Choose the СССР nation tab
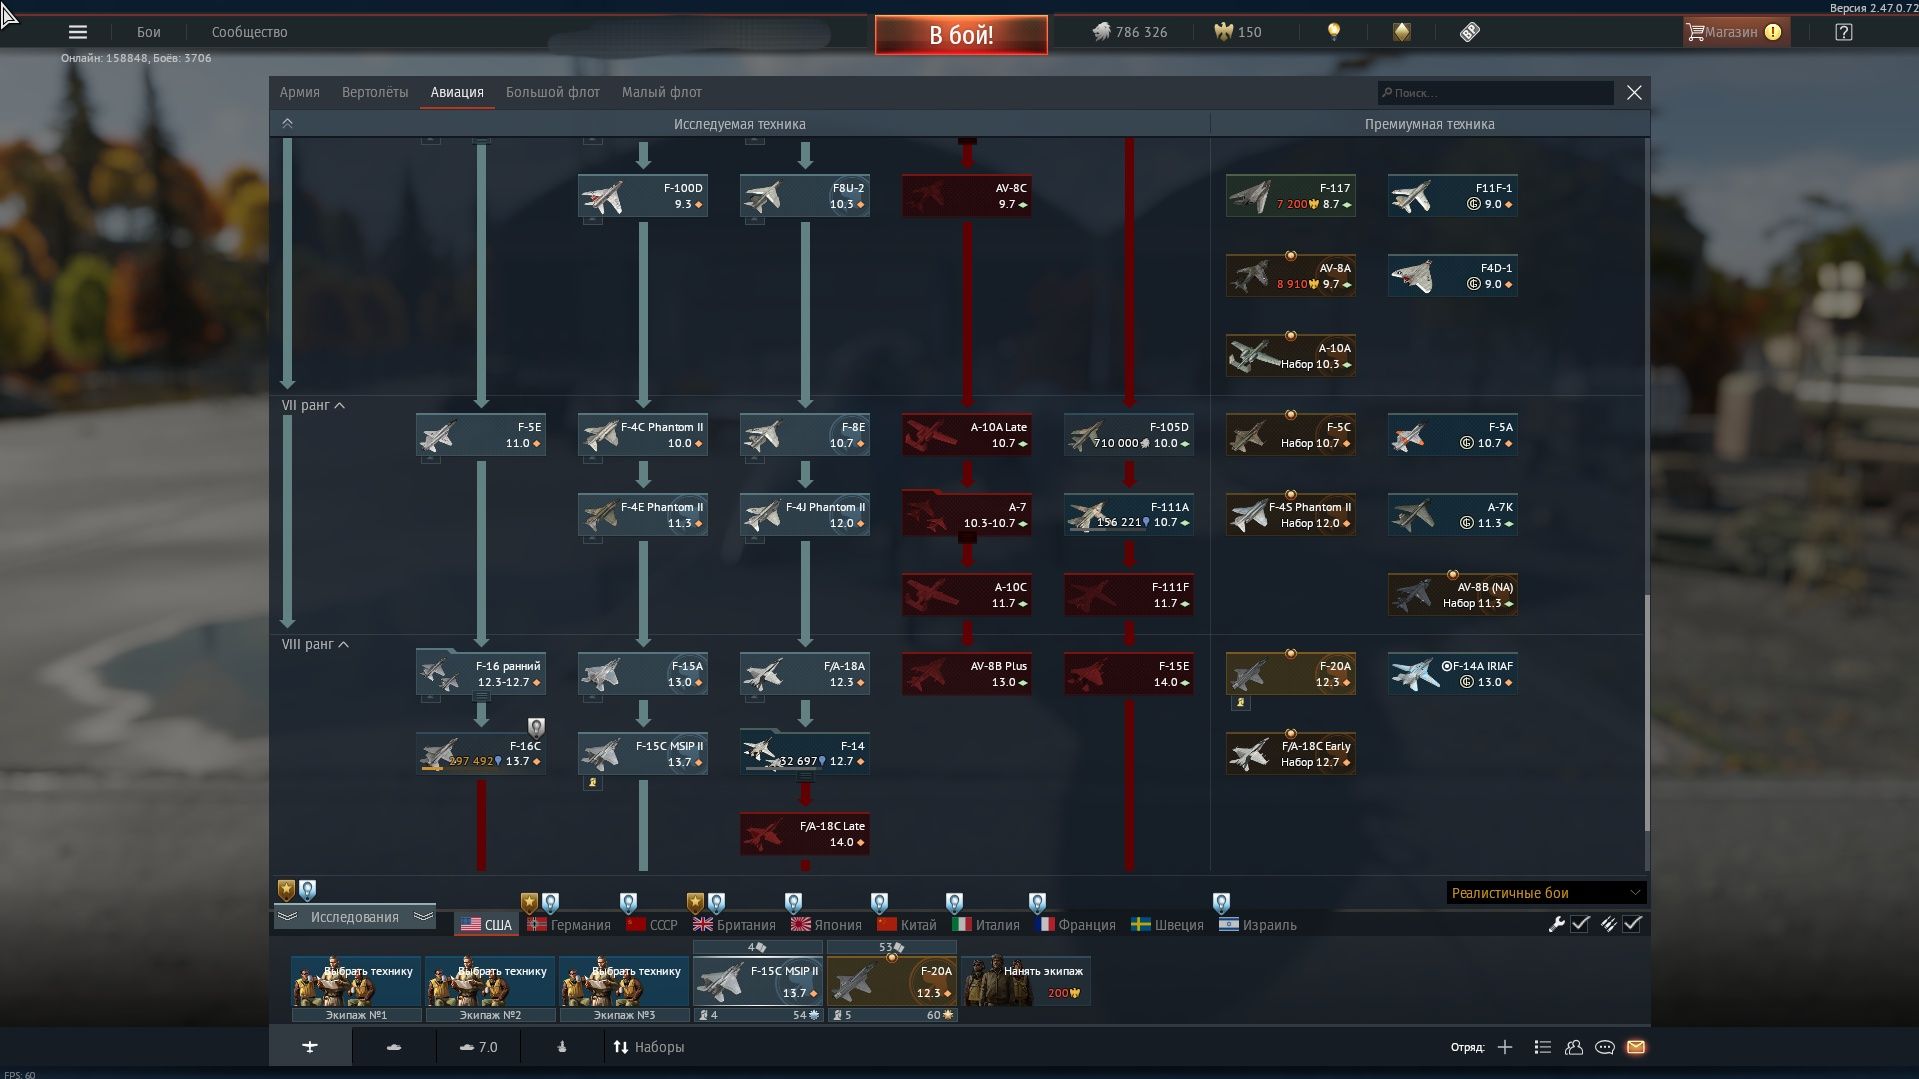This screenshot has width=1919, height=1079. click(652, 925)
